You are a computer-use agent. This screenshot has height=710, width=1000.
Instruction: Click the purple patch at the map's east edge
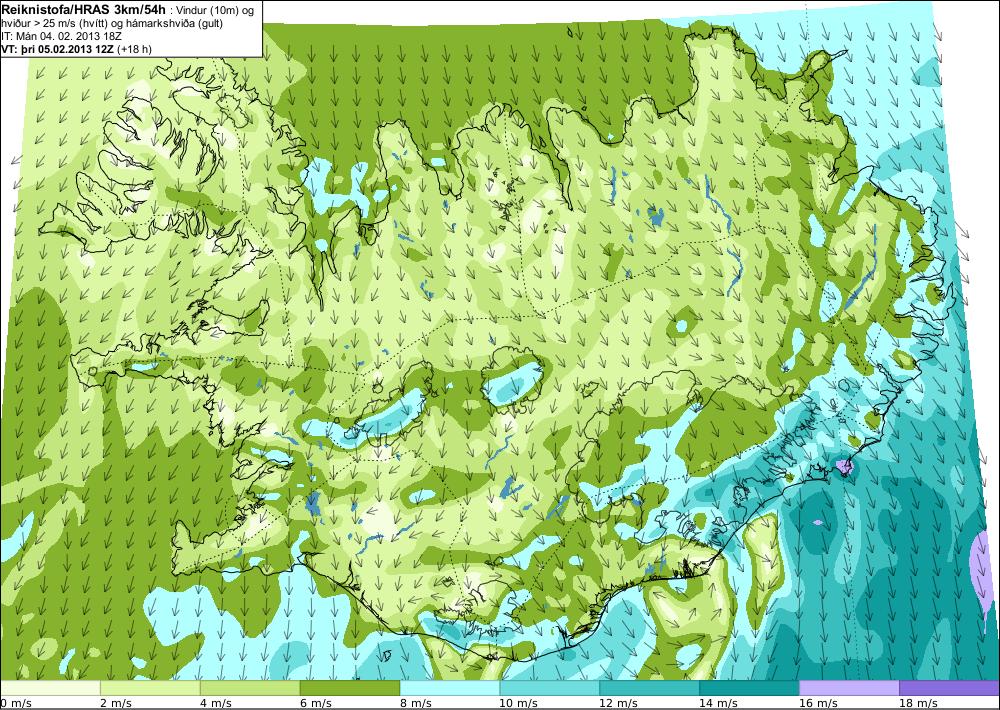point(983,568)
